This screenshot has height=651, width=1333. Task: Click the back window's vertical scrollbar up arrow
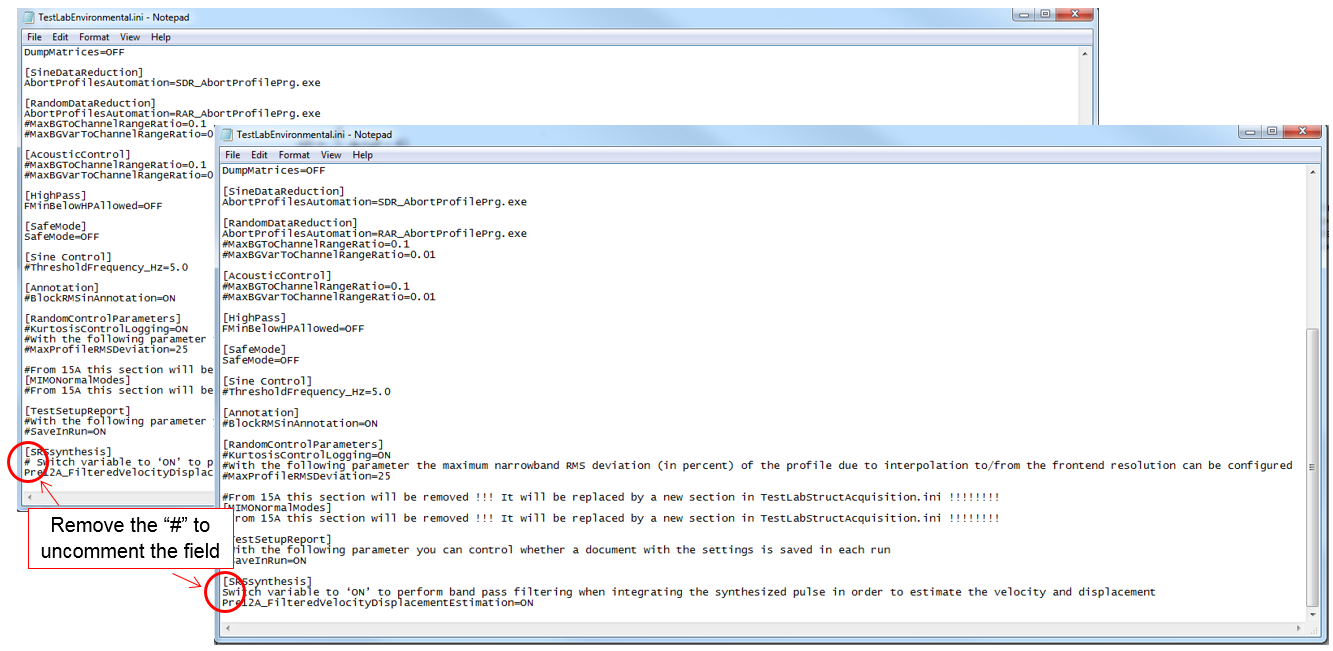(1084, 55)
